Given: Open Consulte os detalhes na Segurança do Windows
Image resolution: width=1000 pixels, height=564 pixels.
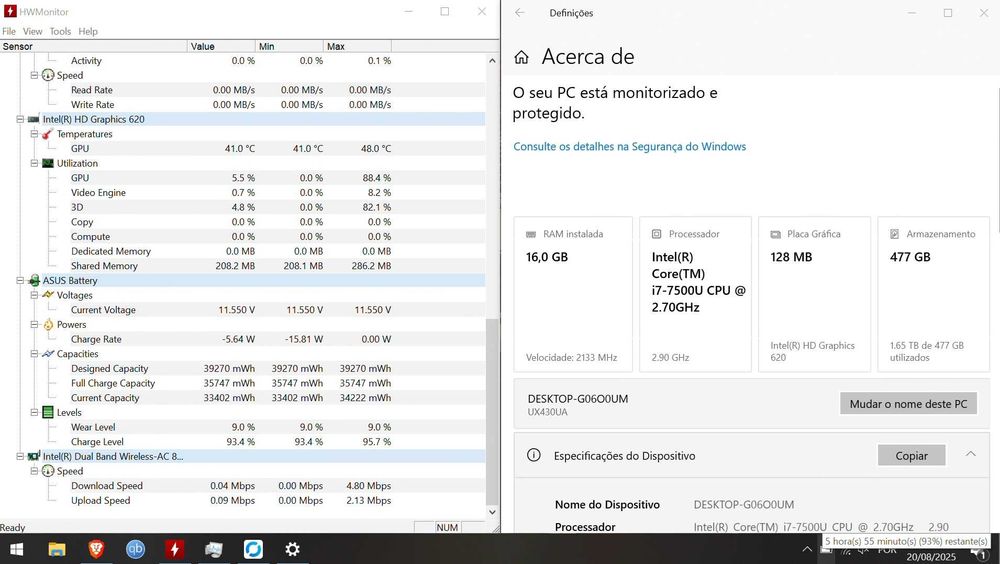Looking at the screenshot, I should coord(629,147).
